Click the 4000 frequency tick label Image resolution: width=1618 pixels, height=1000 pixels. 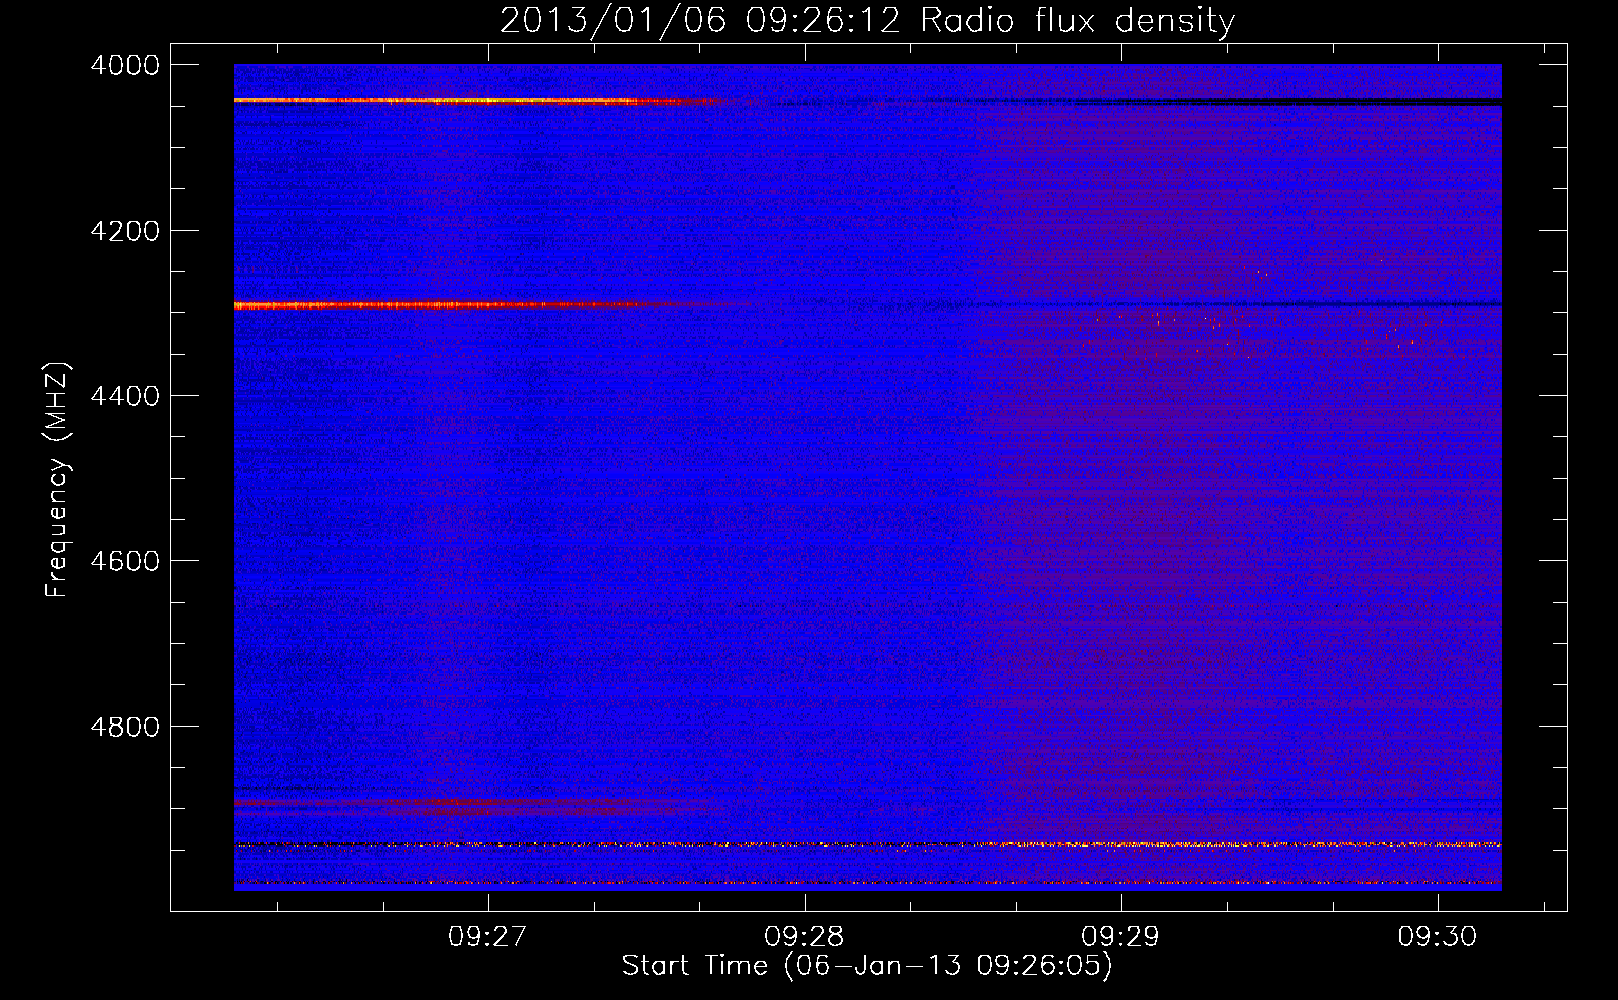coord(125,65)
